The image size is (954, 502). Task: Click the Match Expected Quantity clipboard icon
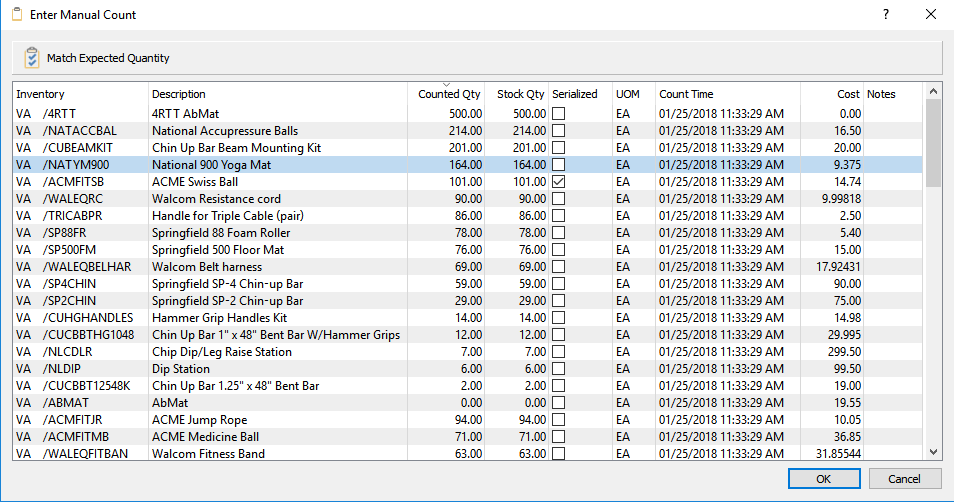click(32, 58)
